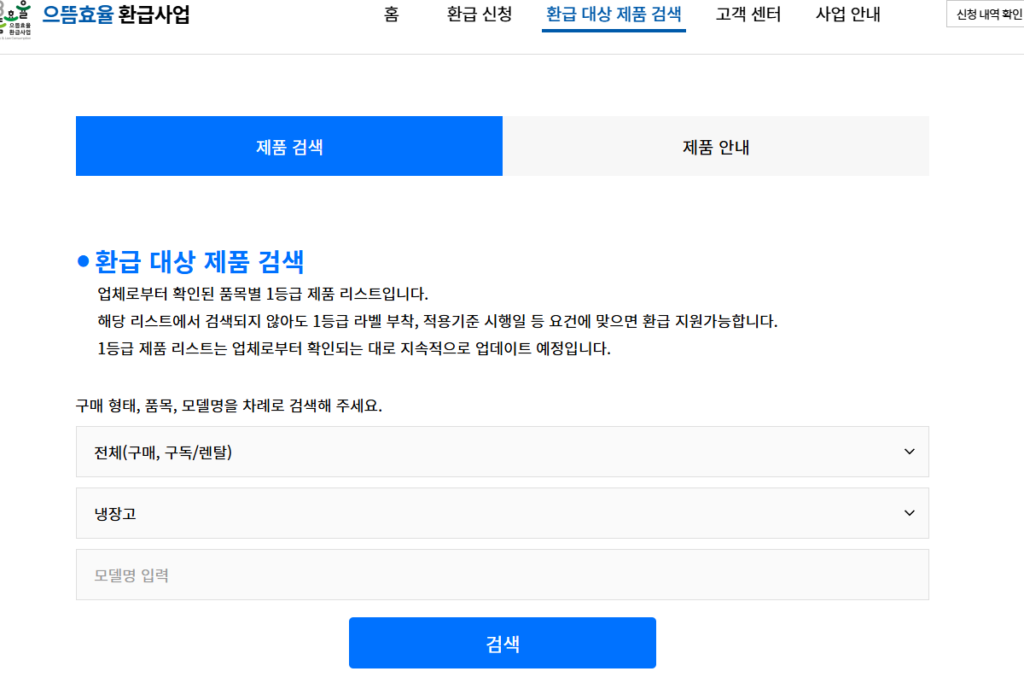1024x683 pixels.
Task: Click the underlined 환급 대상 제품 검색 nav link
Action: point(614,14)
